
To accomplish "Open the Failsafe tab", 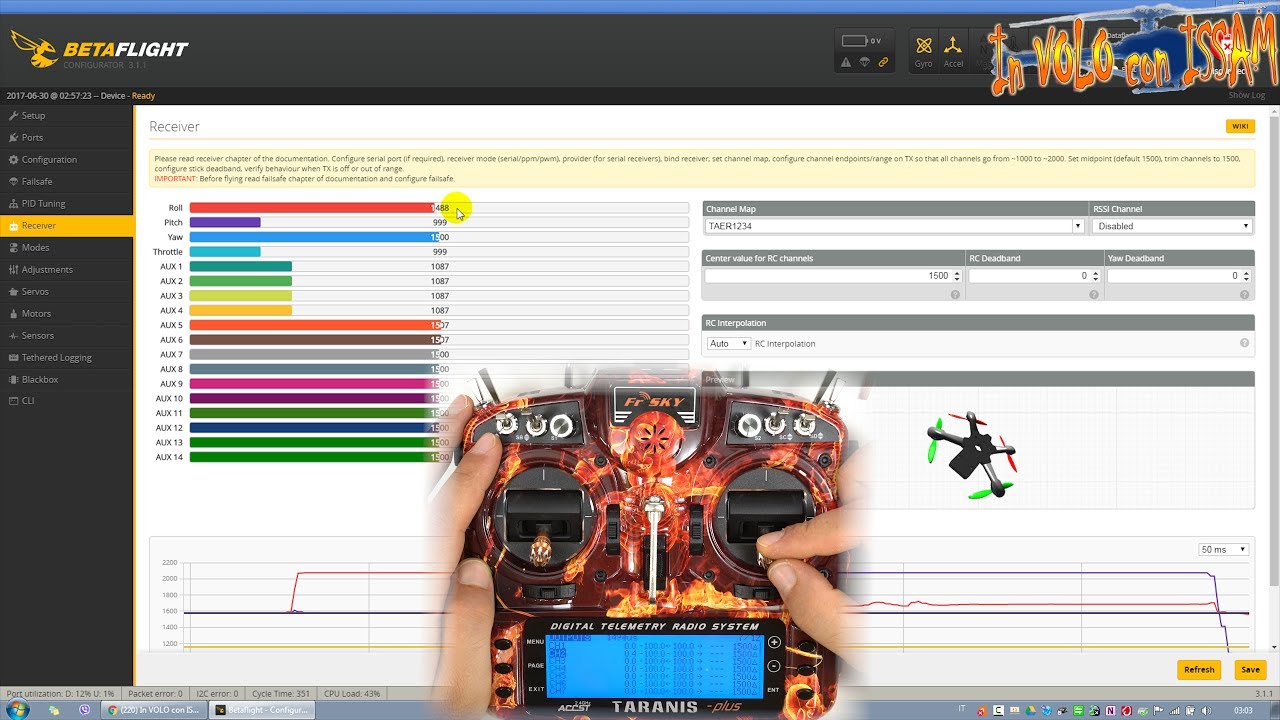I will [x=66, y=181].
